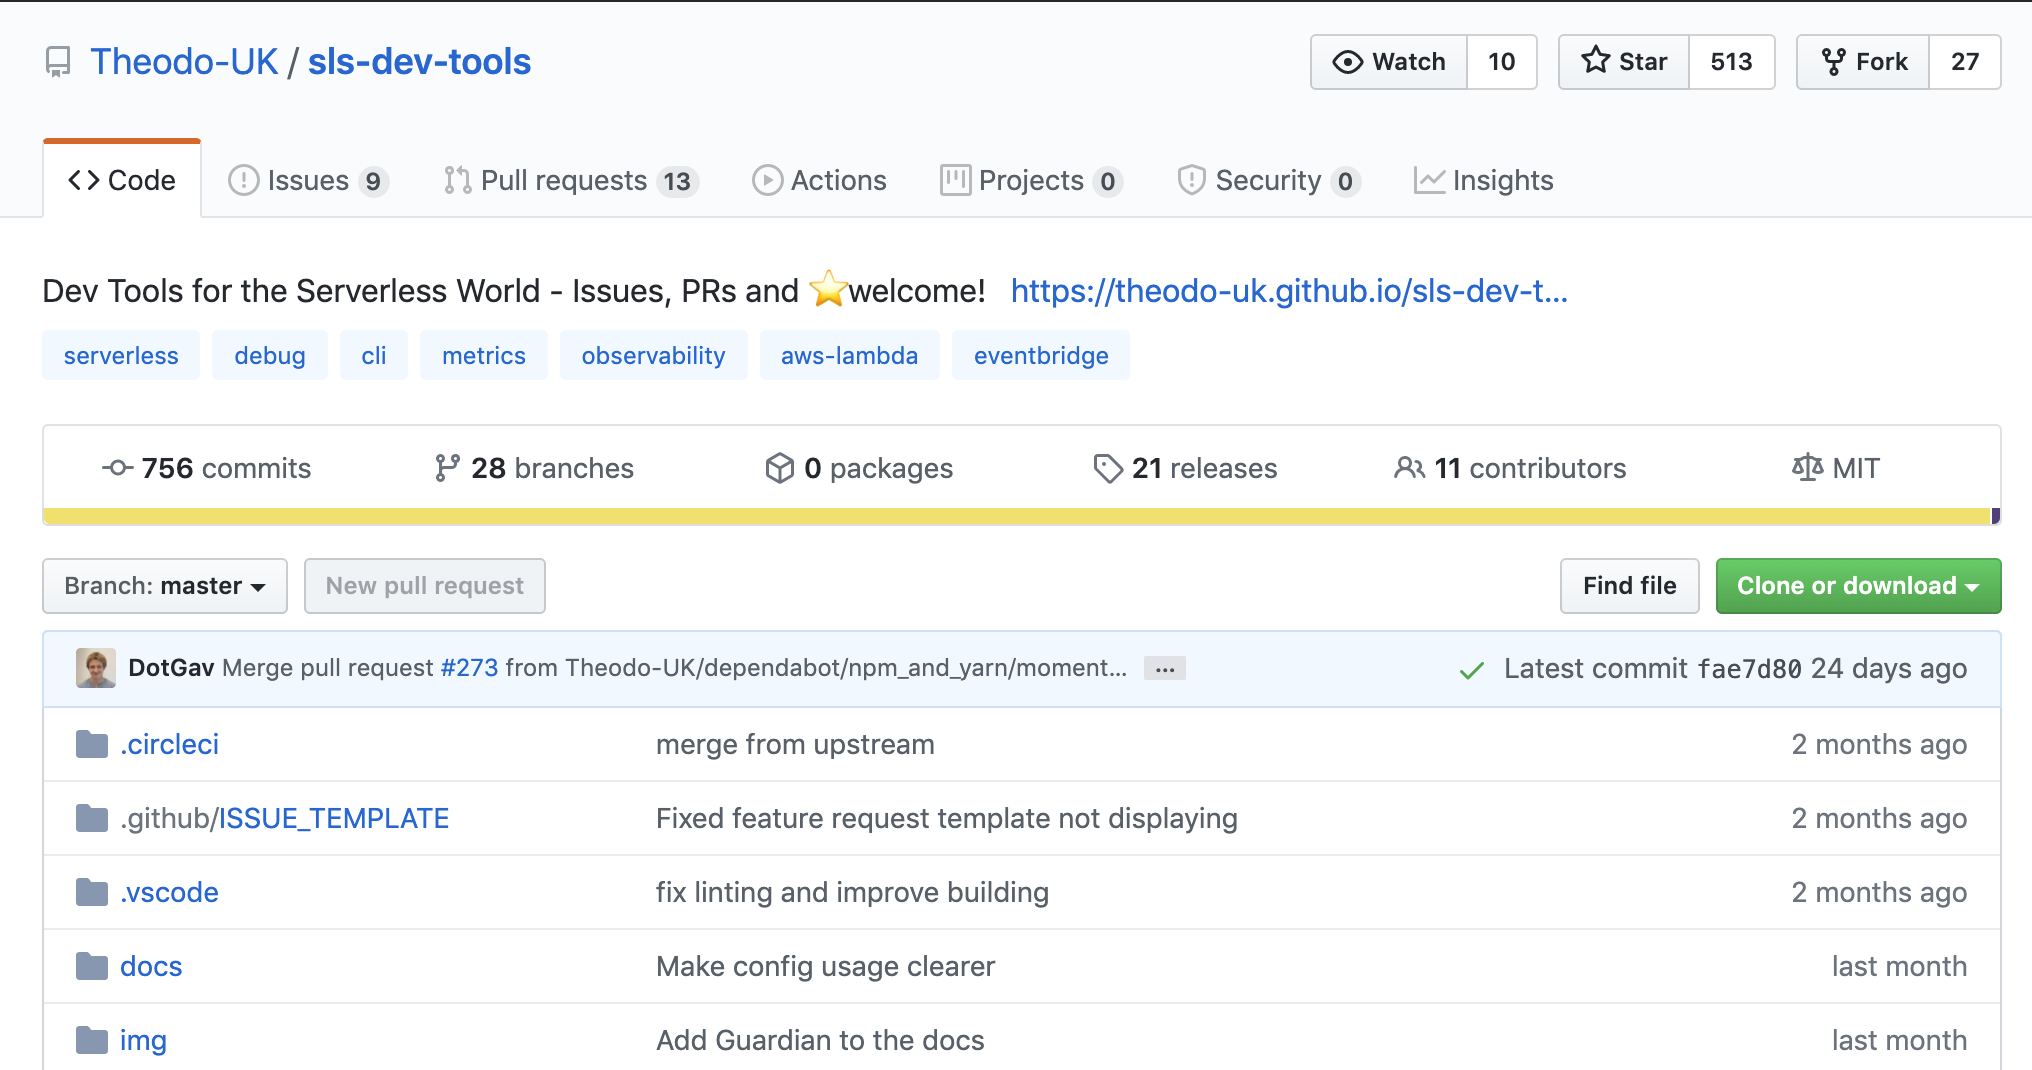2032x1070 pixels.
Task: Select the serverless topic tag
Action: [121, 355]
